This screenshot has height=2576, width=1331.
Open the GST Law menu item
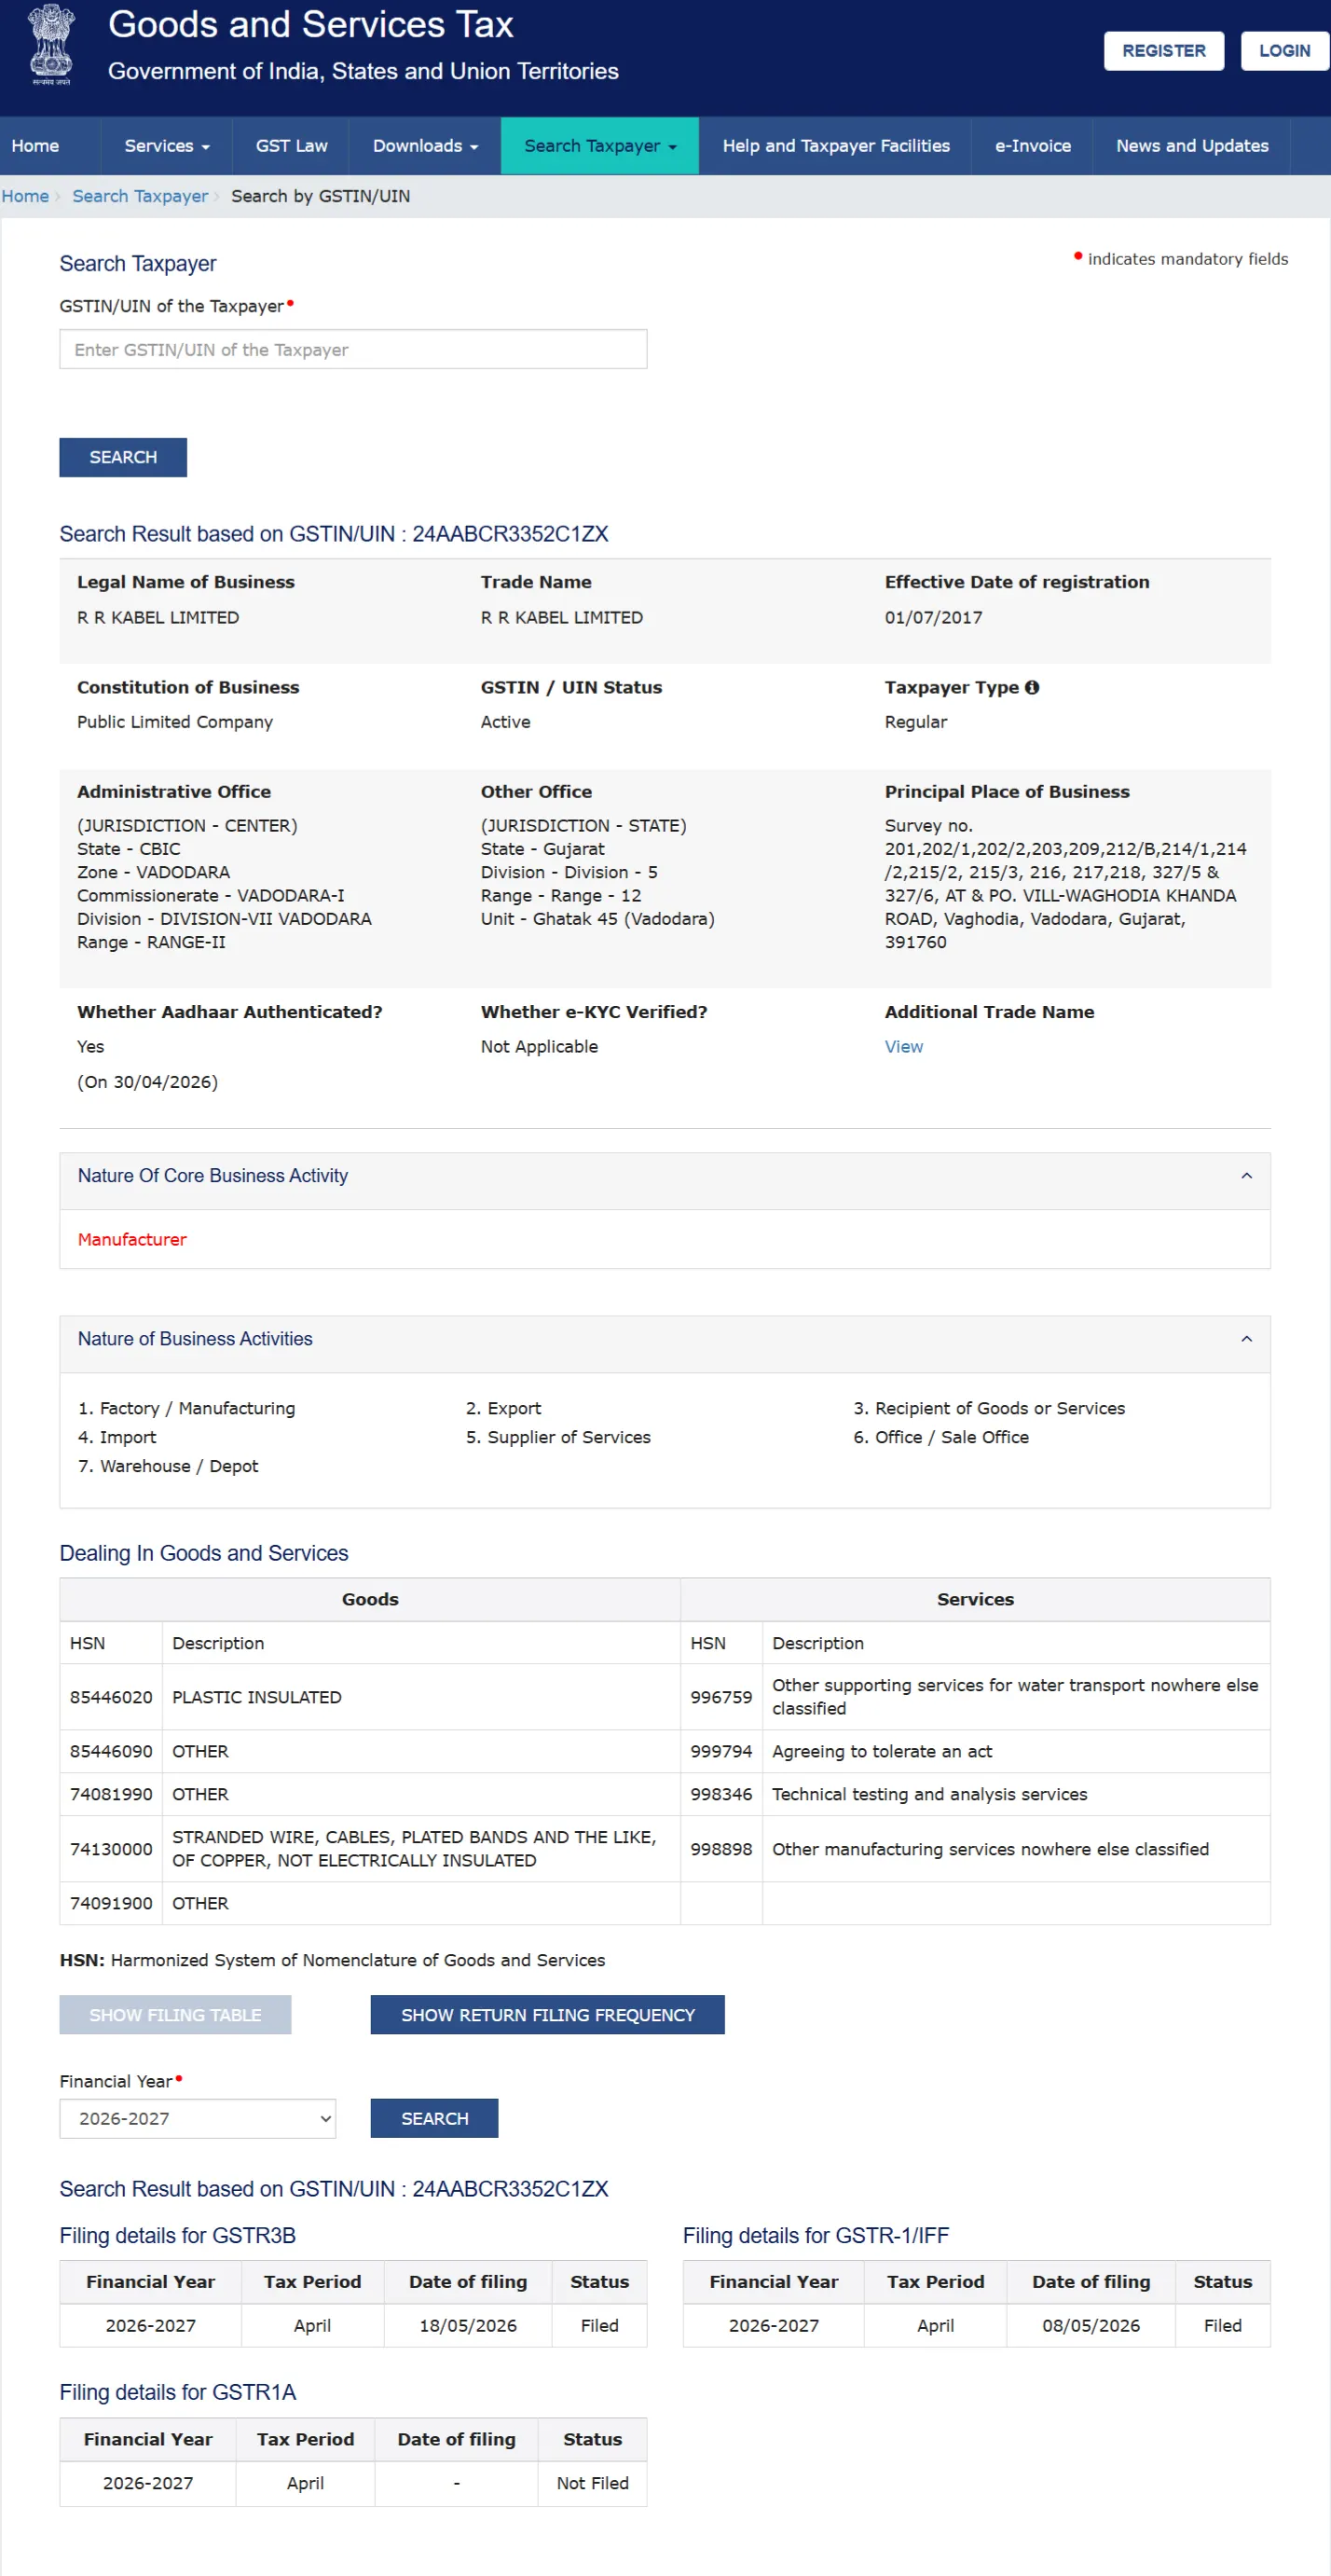pos(291,146)
